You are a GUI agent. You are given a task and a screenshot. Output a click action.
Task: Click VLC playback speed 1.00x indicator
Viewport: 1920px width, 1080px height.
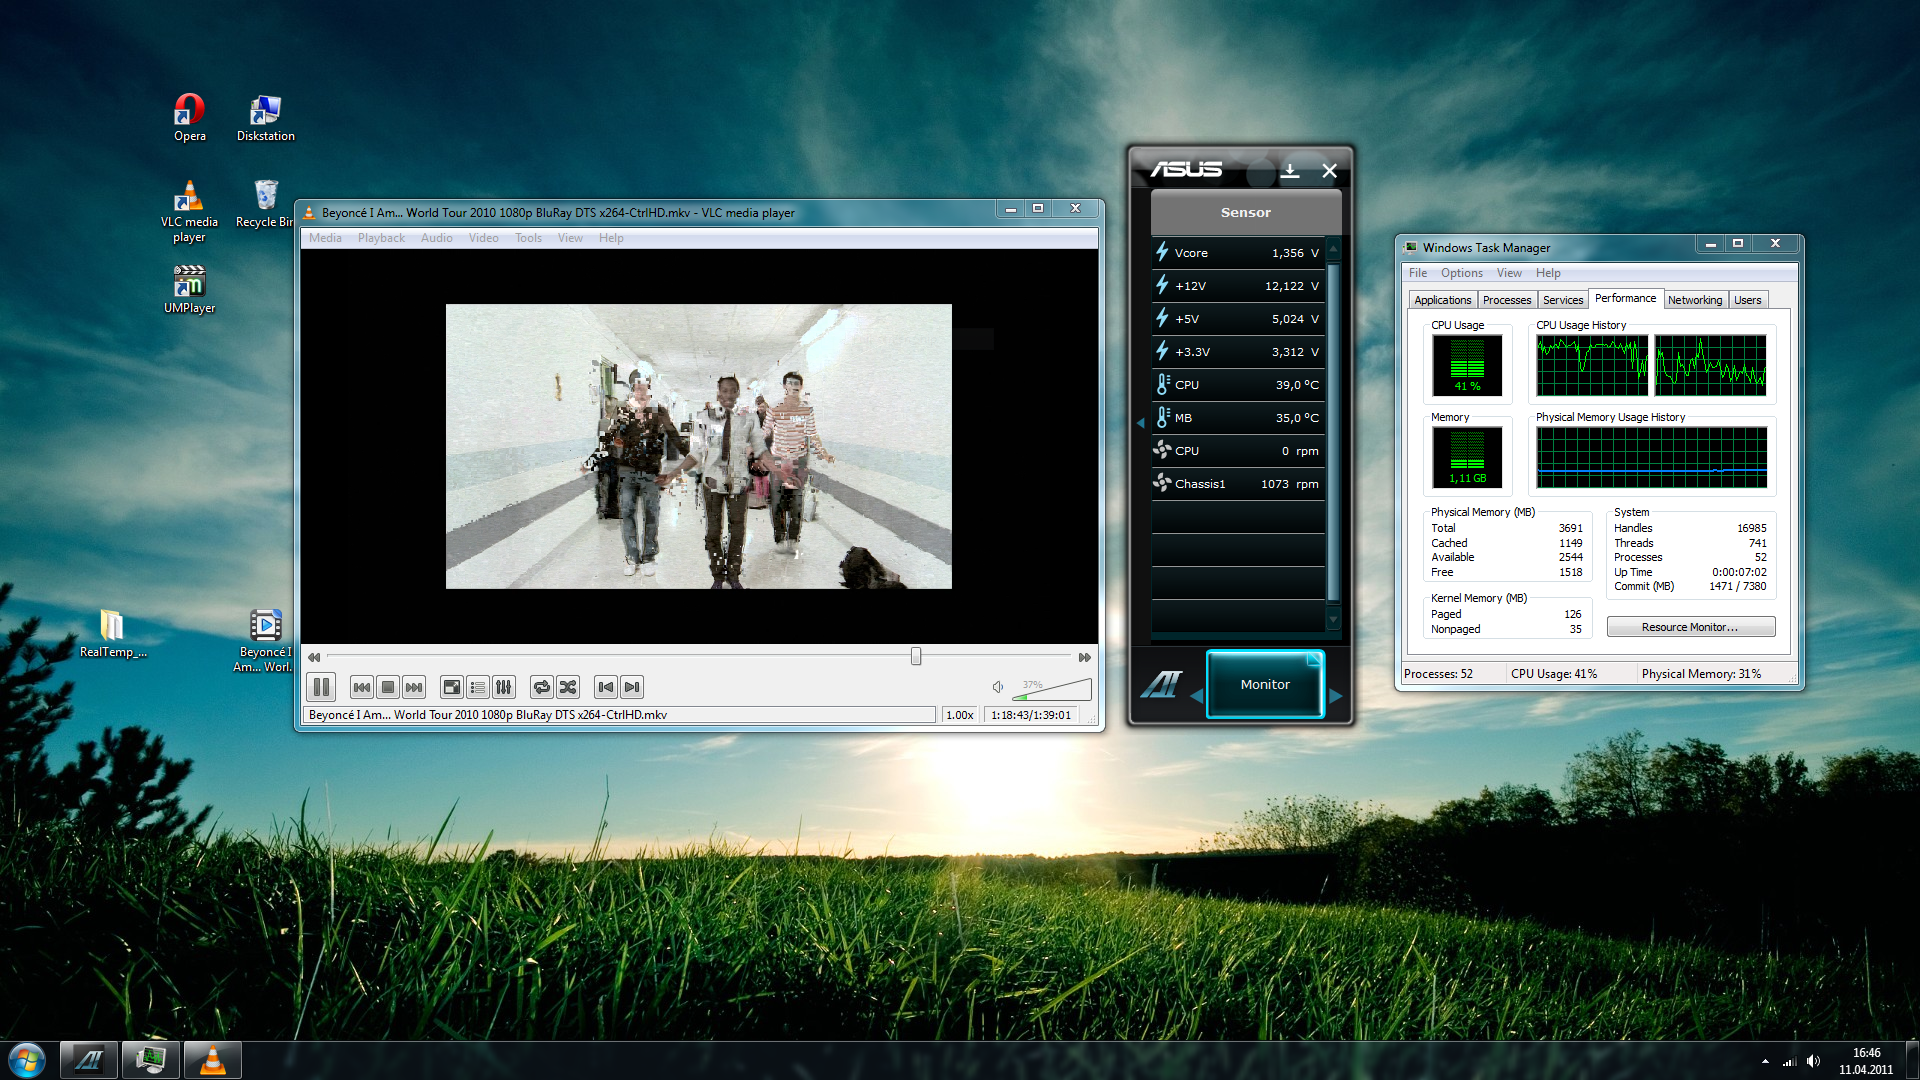coord(960,715)
